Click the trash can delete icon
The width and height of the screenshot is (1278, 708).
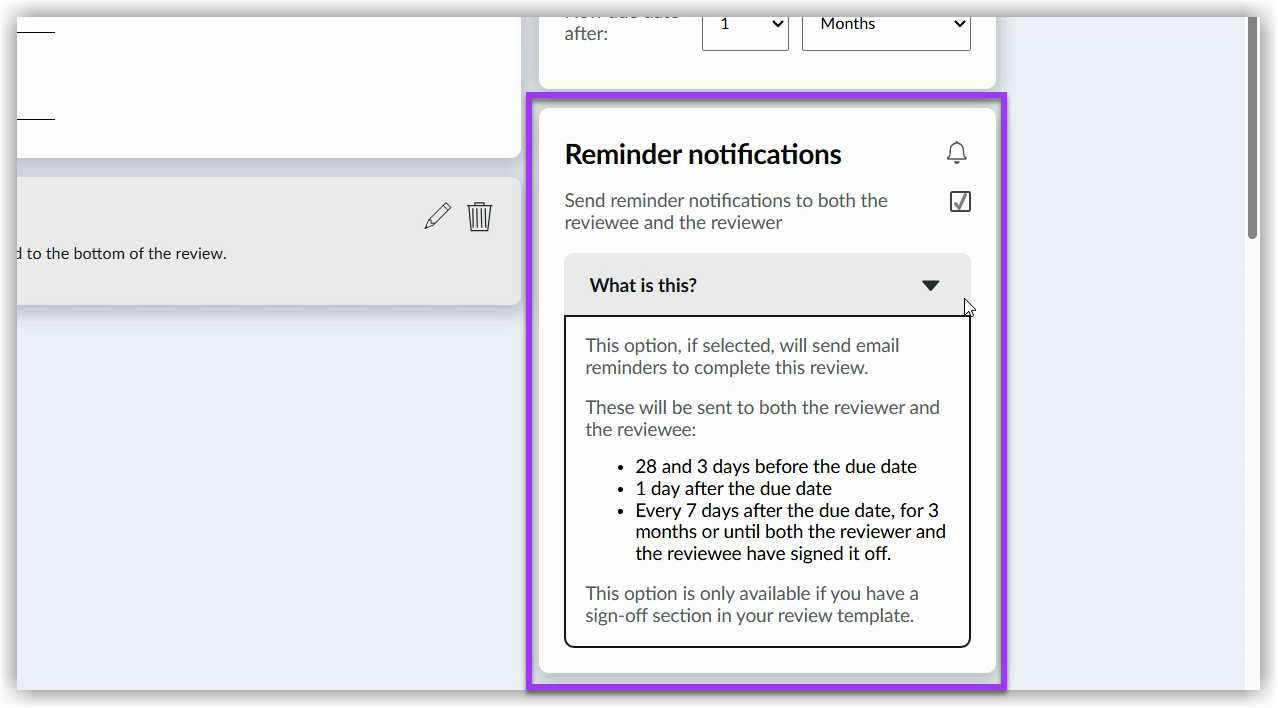click(479, 216)
